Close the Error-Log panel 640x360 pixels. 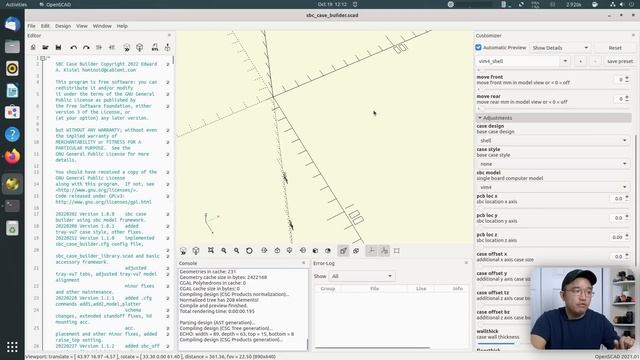[466, 263]
